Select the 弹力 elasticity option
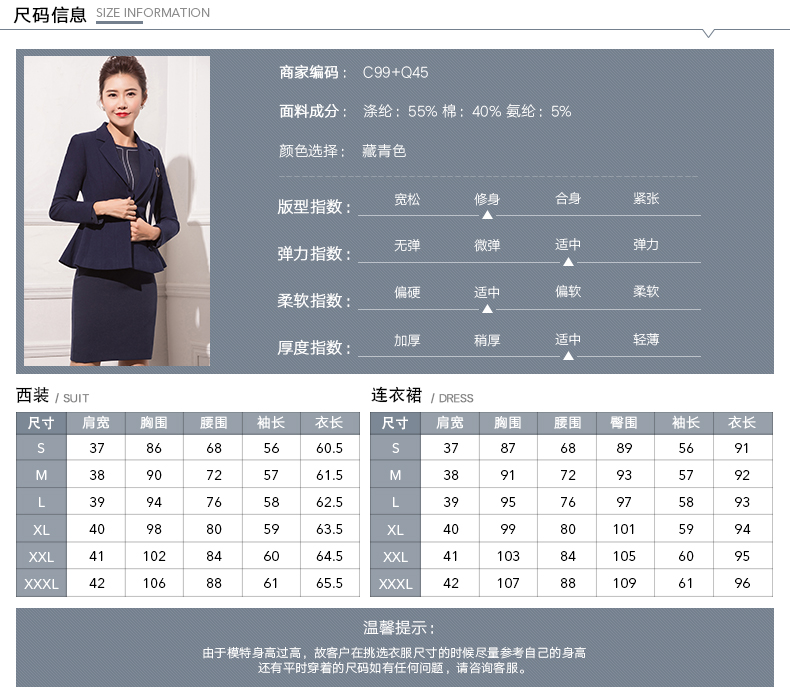The image size is (790, 693). (646, 245)
